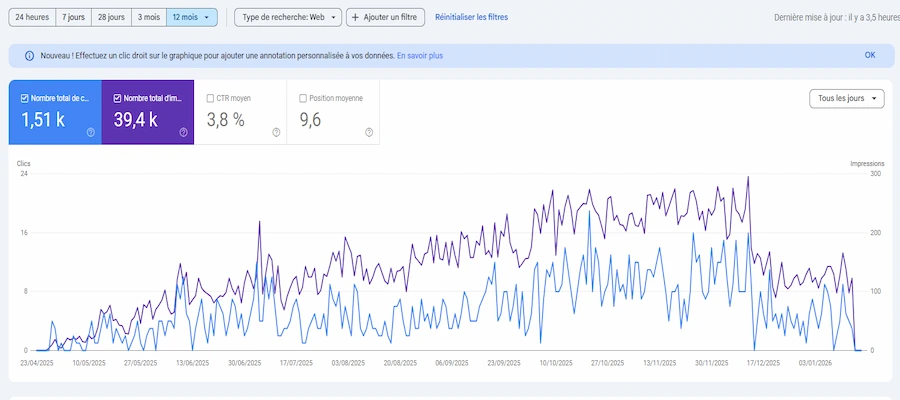
Task: Uncheck Nombre total d'impressions checkbox
Action: [x=118, y=98]
